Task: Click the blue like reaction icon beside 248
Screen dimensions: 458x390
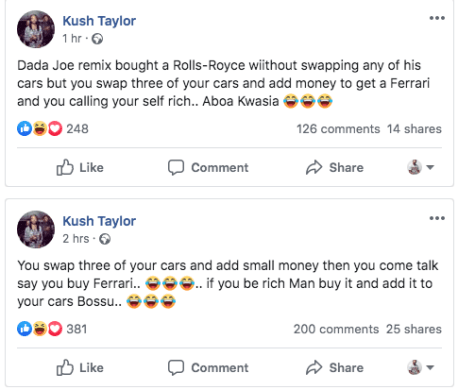Action: 24,129
